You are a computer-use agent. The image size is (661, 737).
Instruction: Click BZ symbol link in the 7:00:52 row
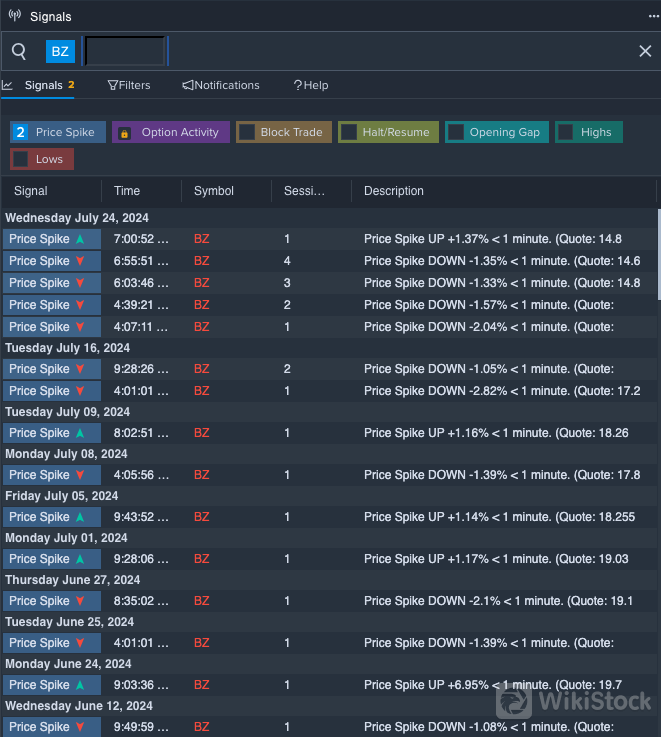(x=202, y=239)
